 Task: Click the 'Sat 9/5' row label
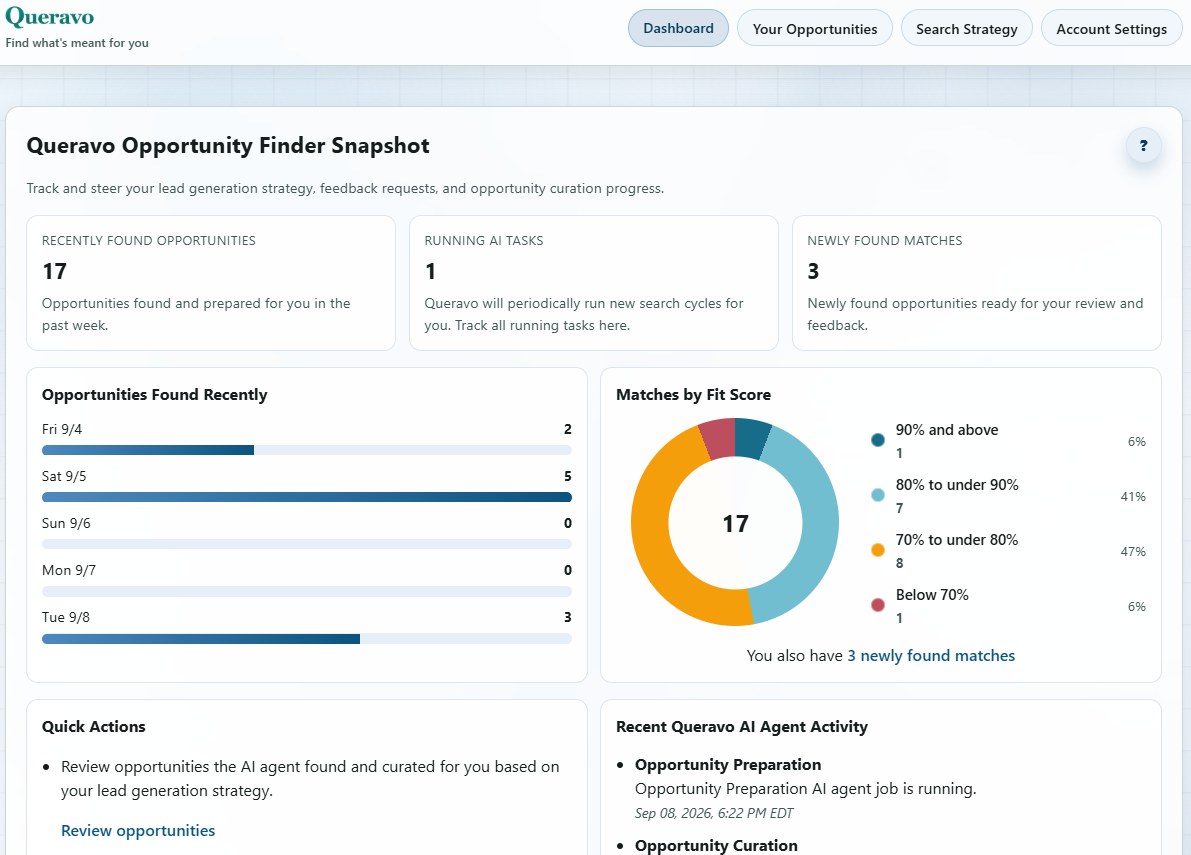coord(64,476)
